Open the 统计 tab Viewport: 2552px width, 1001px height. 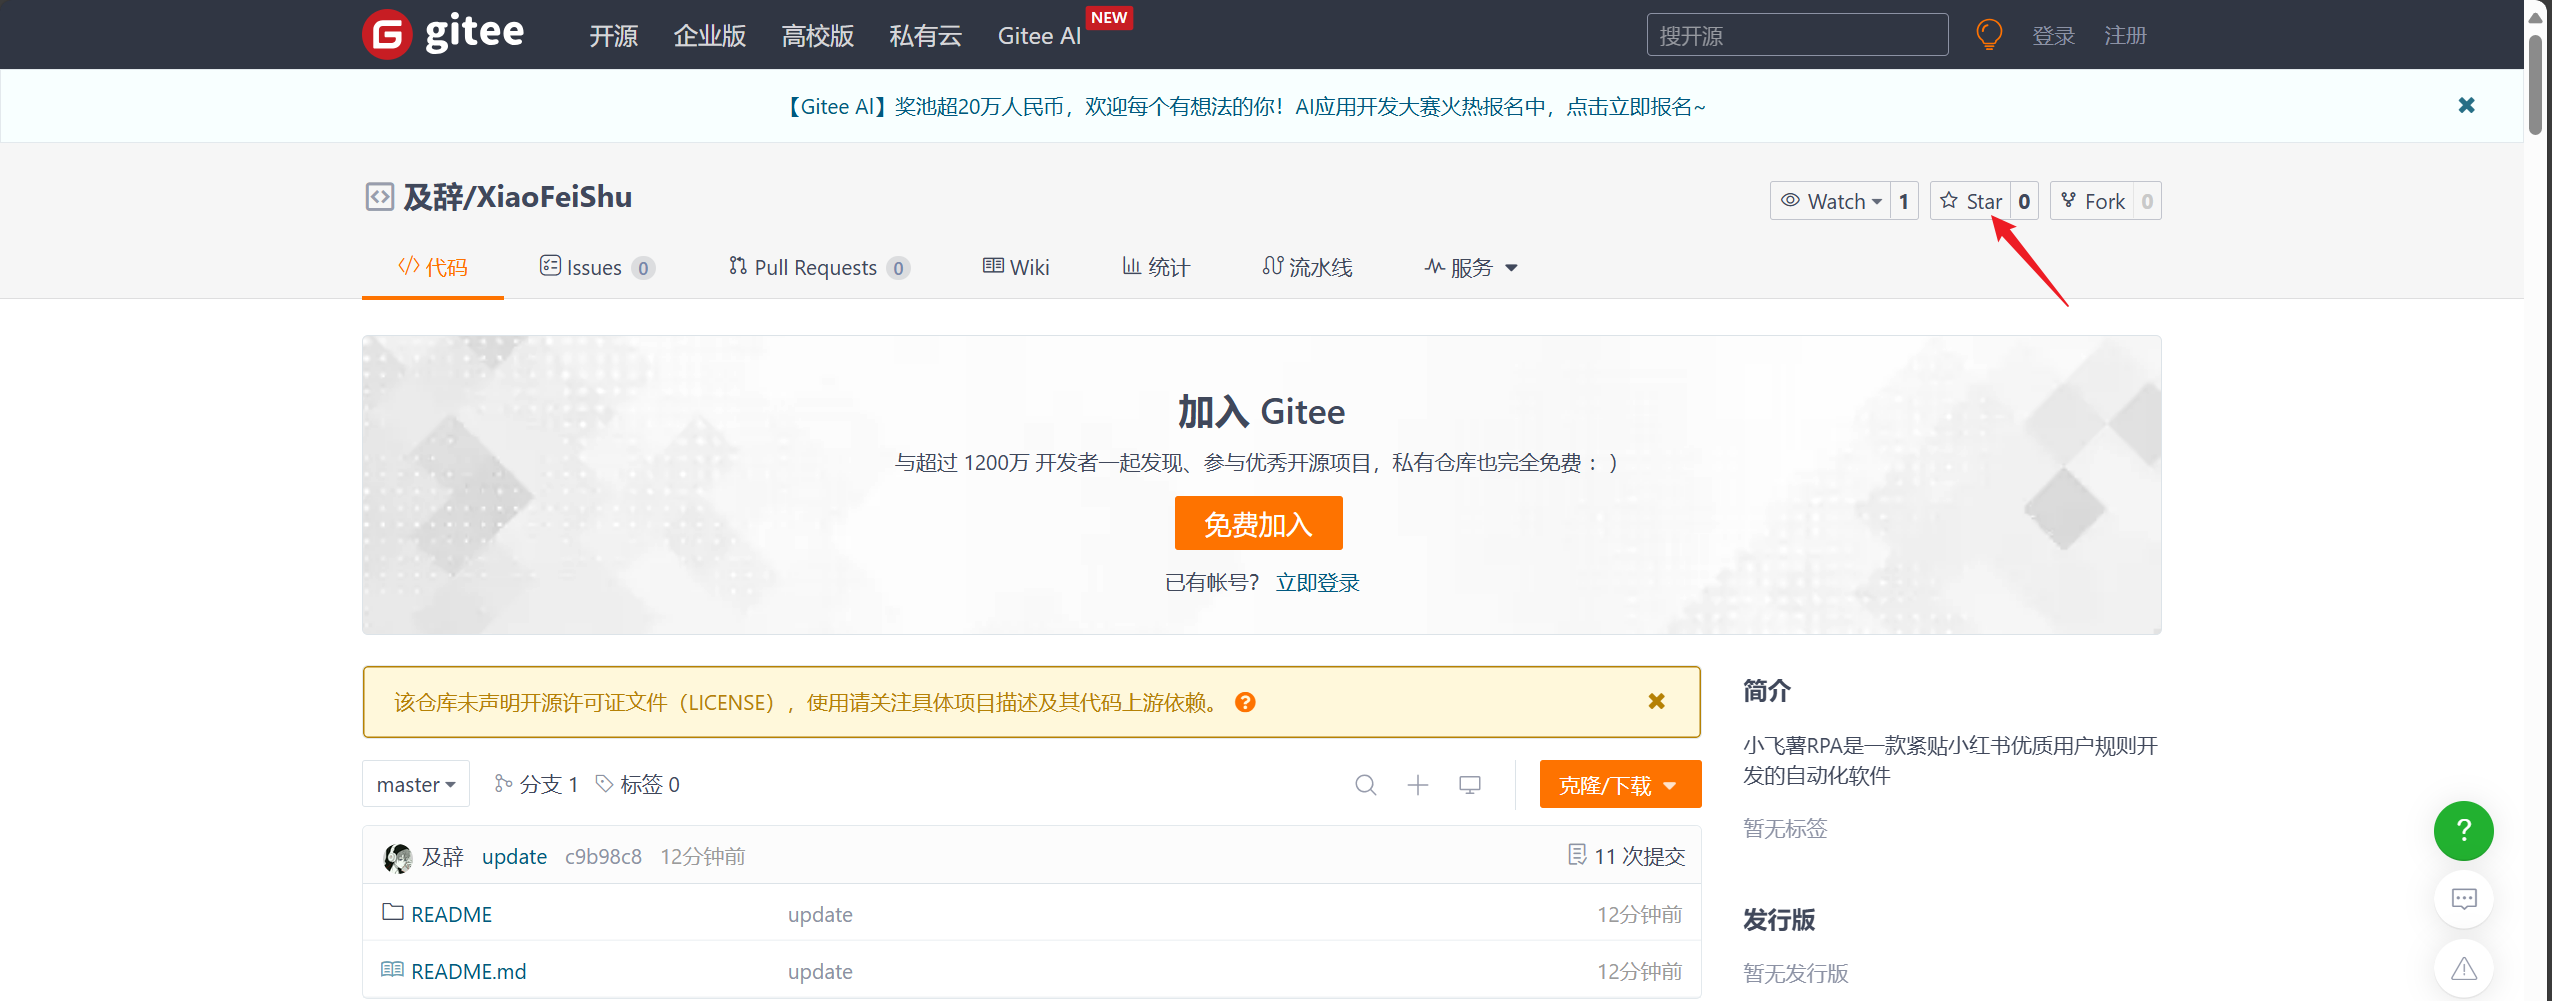[1156, 267]
